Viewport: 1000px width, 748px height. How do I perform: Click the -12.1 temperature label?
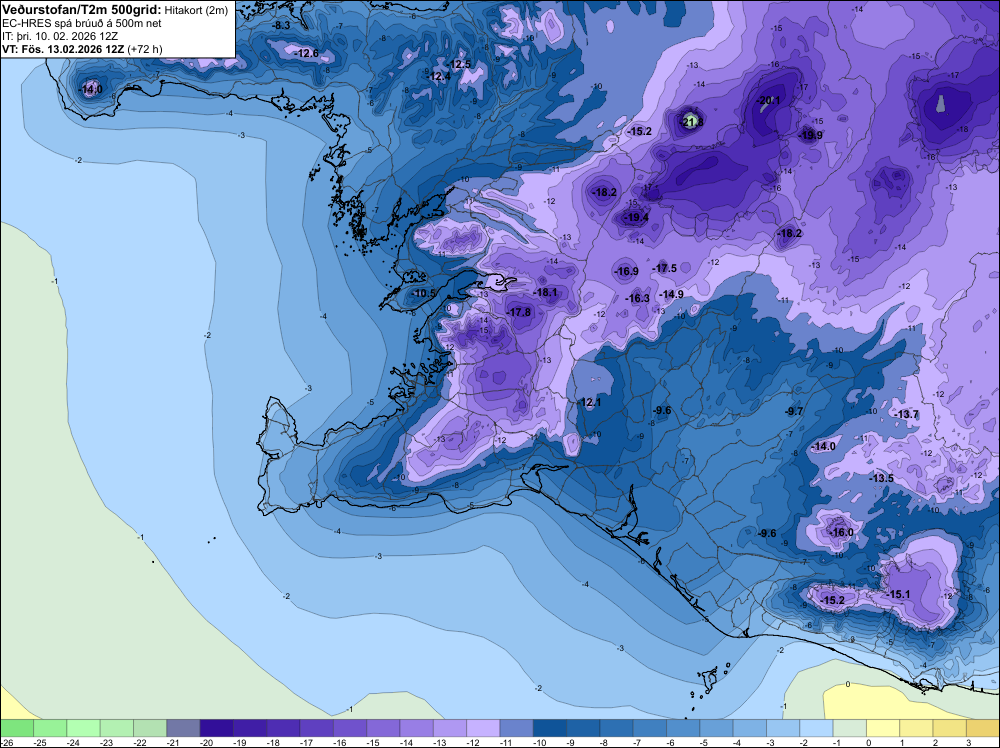[x=589, y=402]
